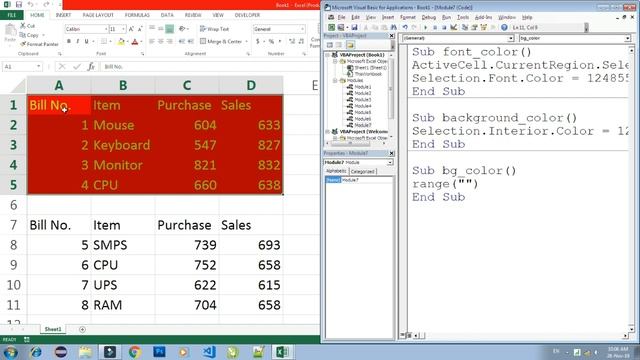Image resolution: width=640 pixels, height=360 pixels.
Task: Click View Code icon in Project panel
Action: coord(330,45)
